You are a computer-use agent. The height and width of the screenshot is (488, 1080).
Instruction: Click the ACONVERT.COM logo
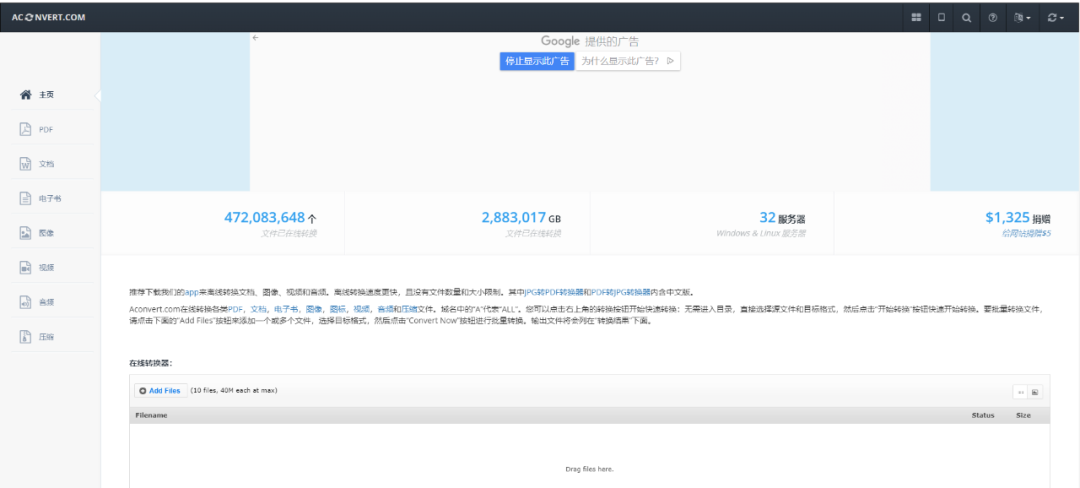point(48,17)
